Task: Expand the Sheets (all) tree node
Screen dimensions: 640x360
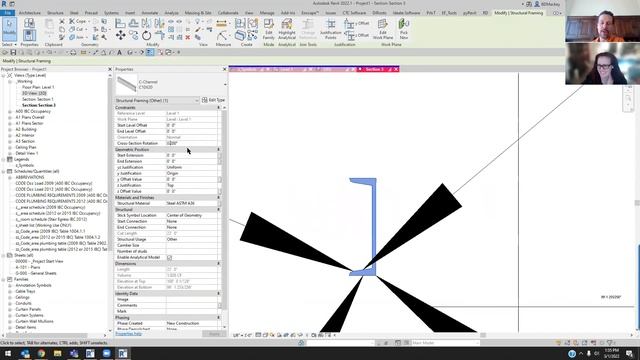Action: click(4, 256)
